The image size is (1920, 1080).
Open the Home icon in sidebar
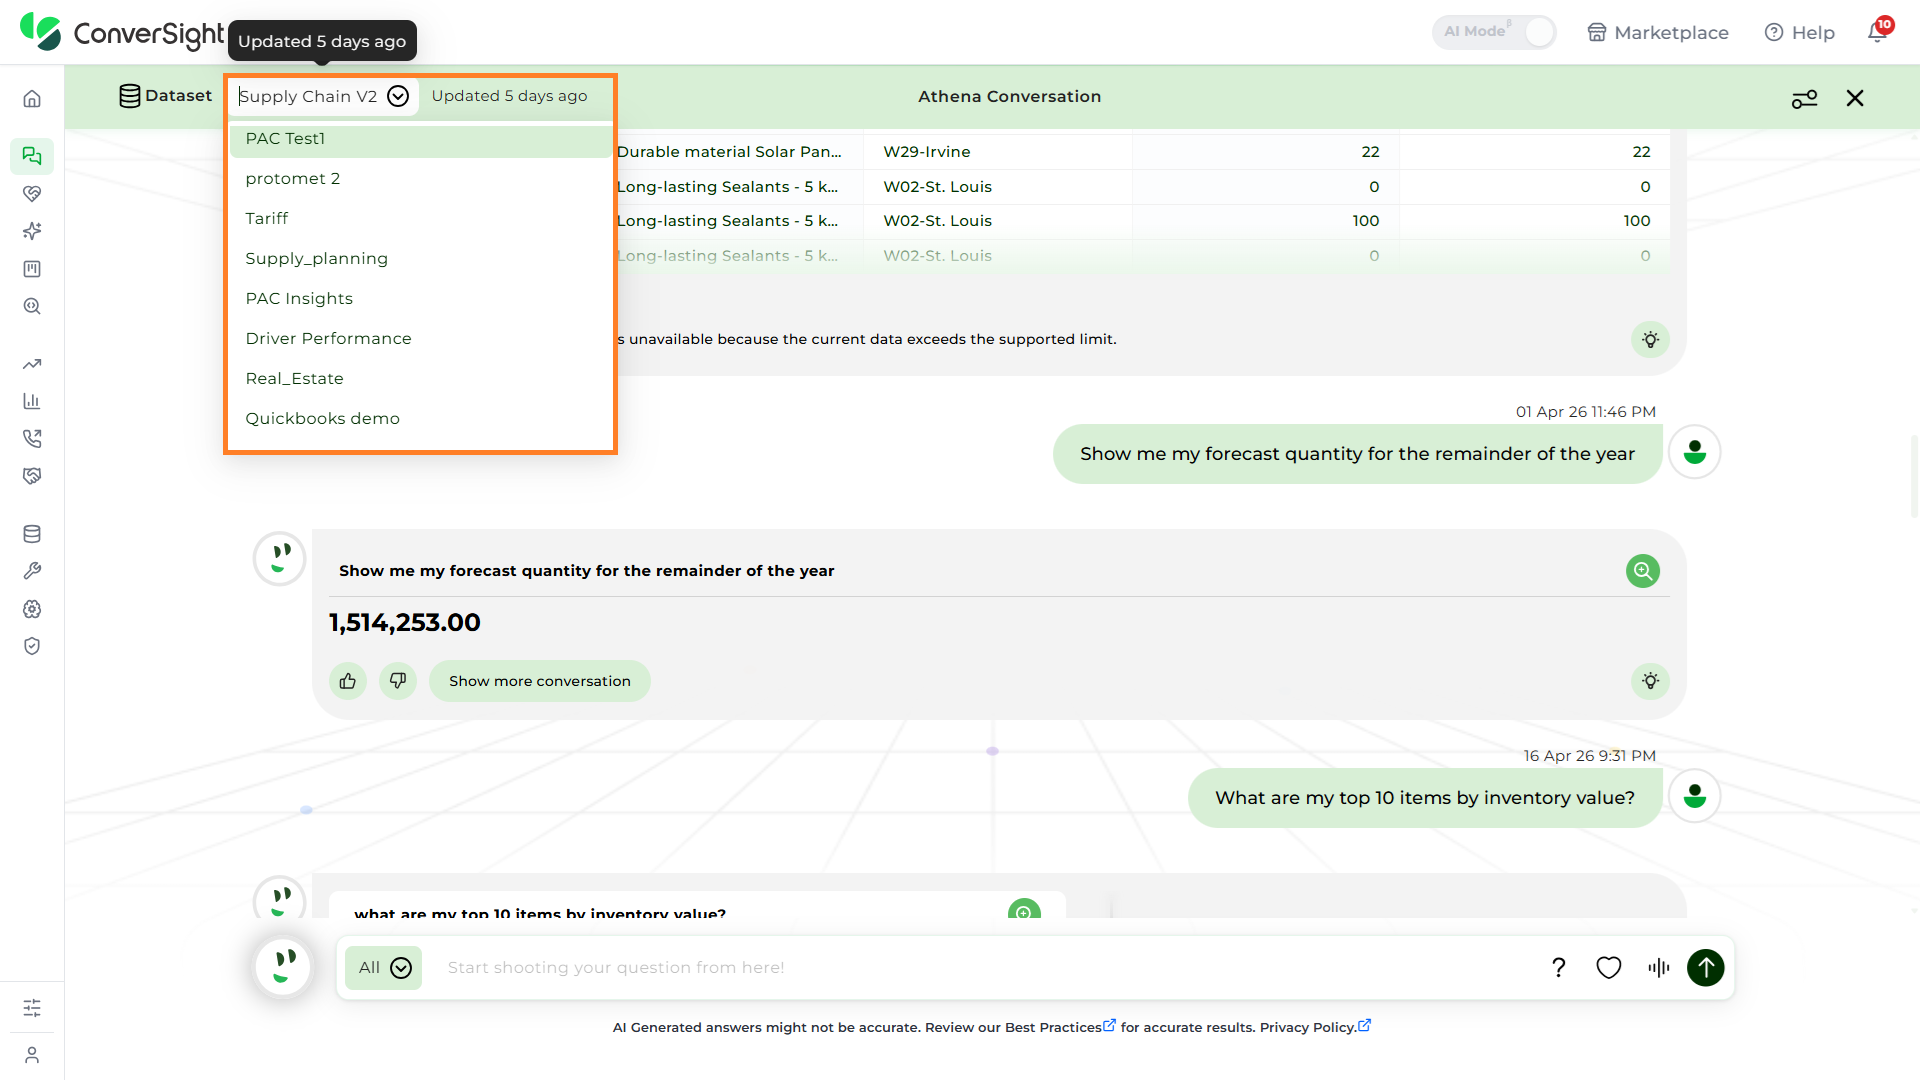tap(32, 99)
